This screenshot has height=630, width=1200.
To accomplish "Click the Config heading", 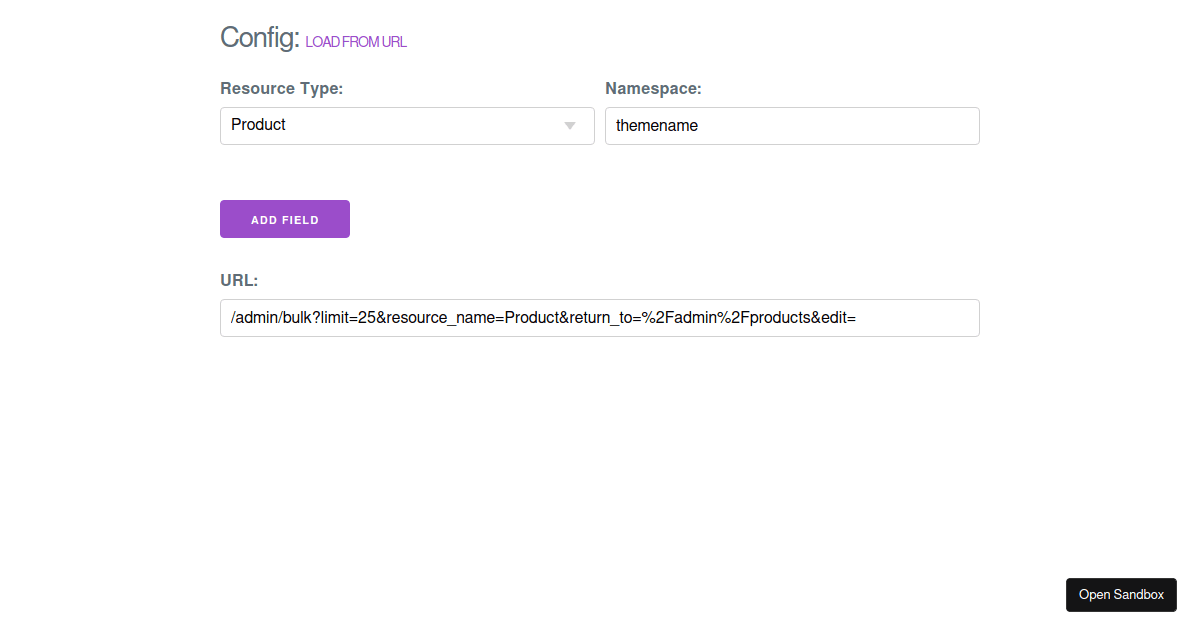I will (258, 38).
